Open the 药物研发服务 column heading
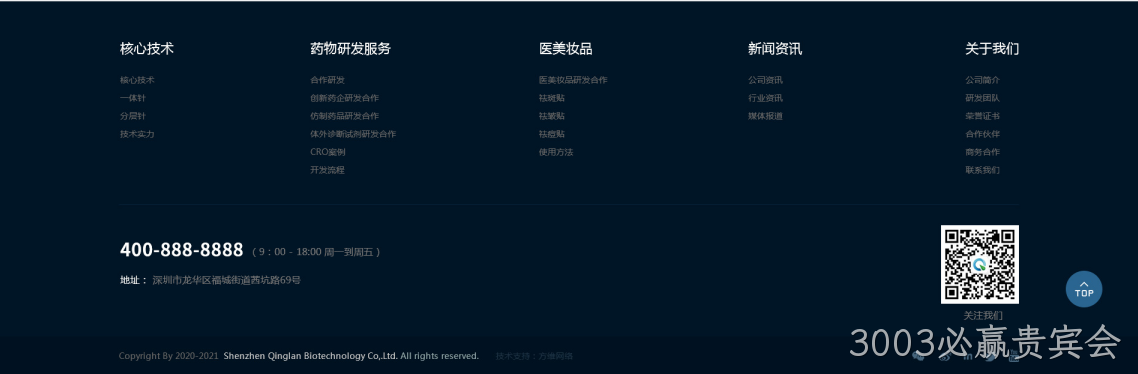Image resolution: width=1138 pixels, height=374 pixels. click(x=351, y=49)
